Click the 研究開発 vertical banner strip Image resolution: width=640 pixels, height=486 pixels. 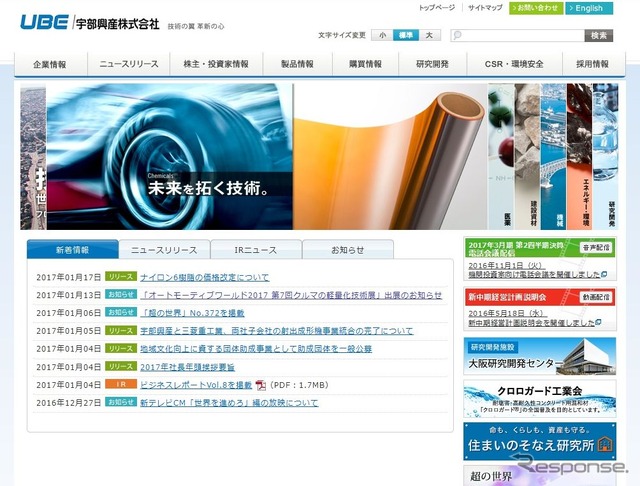pyautogui.click(x=605, y=157)
